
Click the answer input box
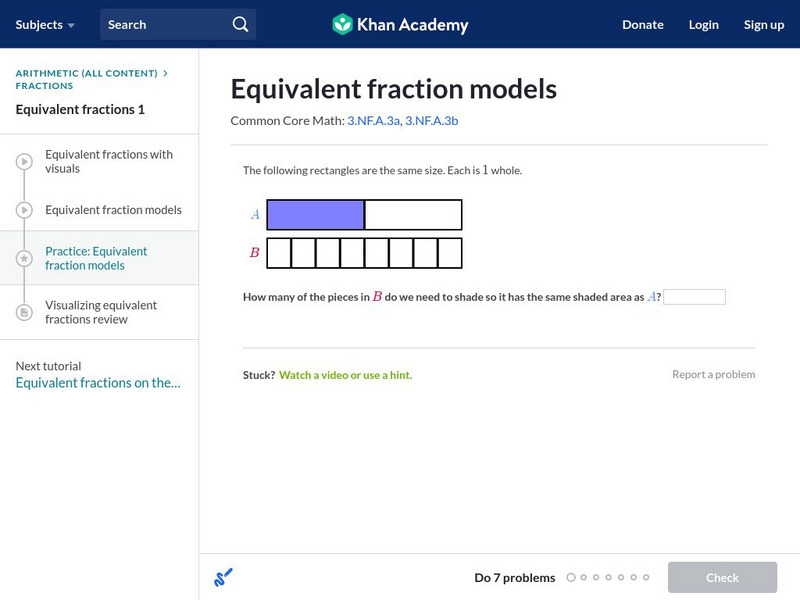[694, 297]
